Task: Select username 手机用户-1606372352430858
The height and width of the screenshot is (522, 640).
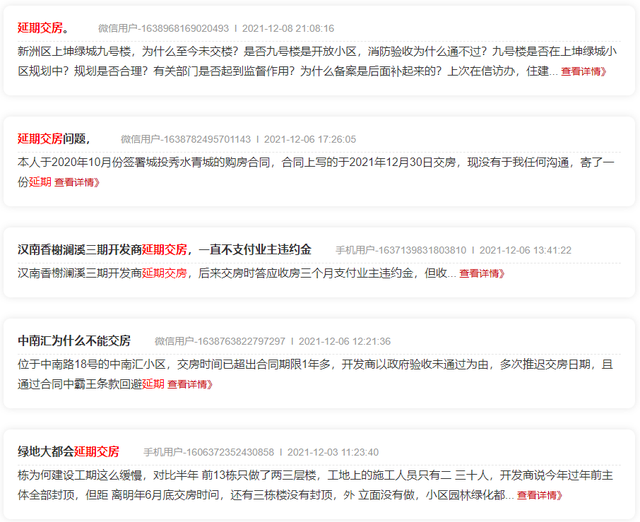Action: (208, 452)
